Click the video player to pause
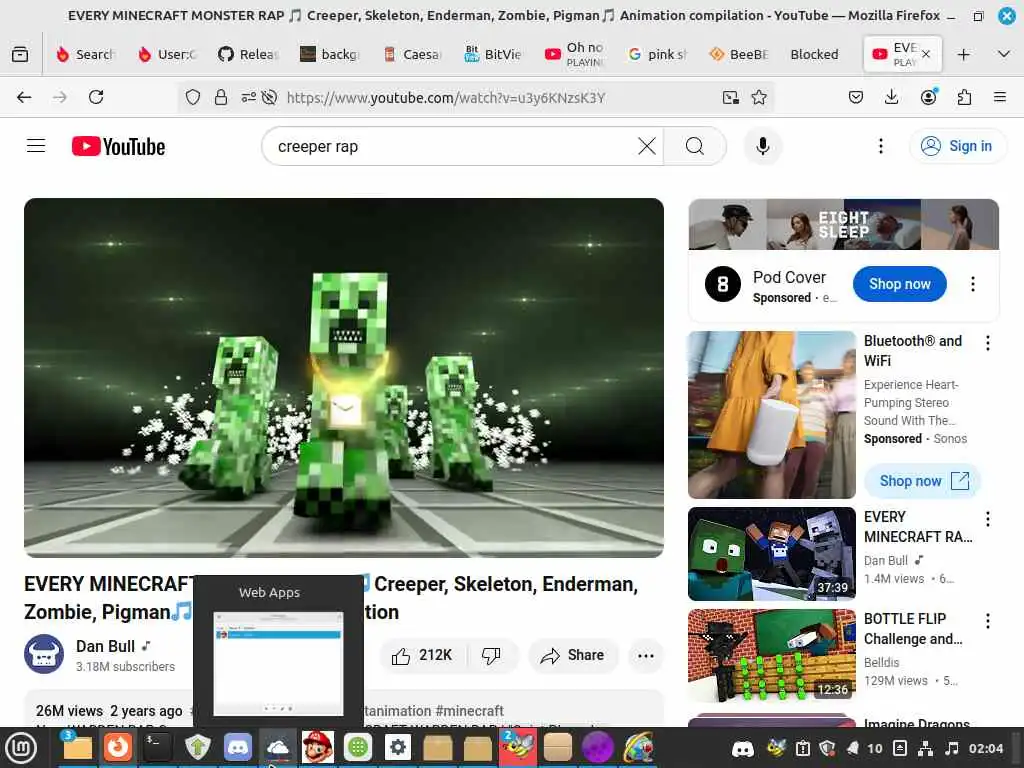The height and width of the screenshot is (768, 1024). [344, 377]
